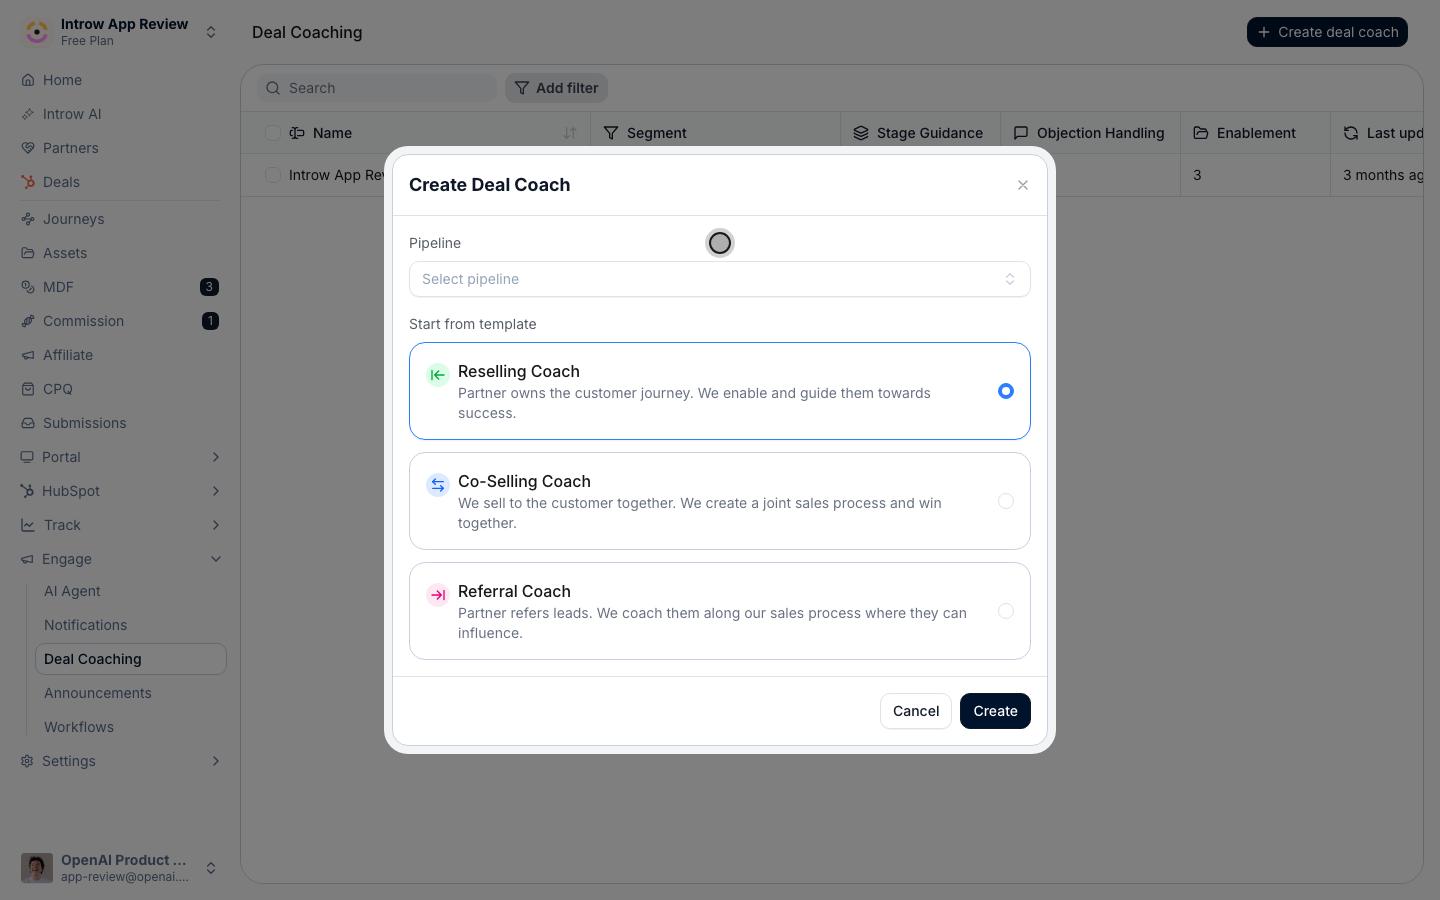Click the MDF icon in sidebar
The height and width of the screenshot is (900, 1440).
pos(28,287)
